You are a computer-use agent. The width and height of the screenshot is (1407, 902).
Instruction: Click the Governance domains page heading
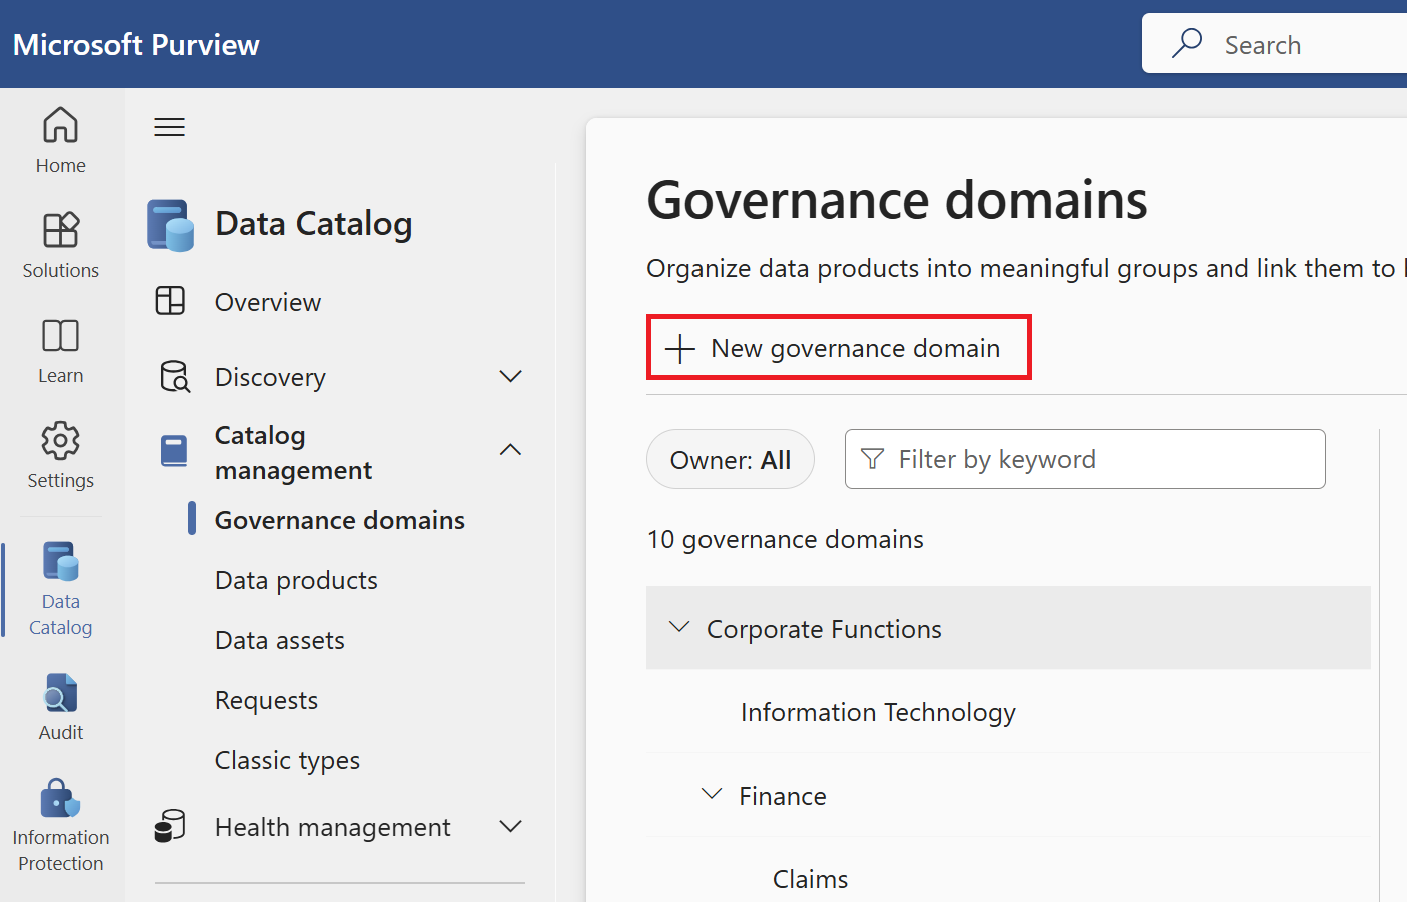pyautogui.click(x=897, y=200)
